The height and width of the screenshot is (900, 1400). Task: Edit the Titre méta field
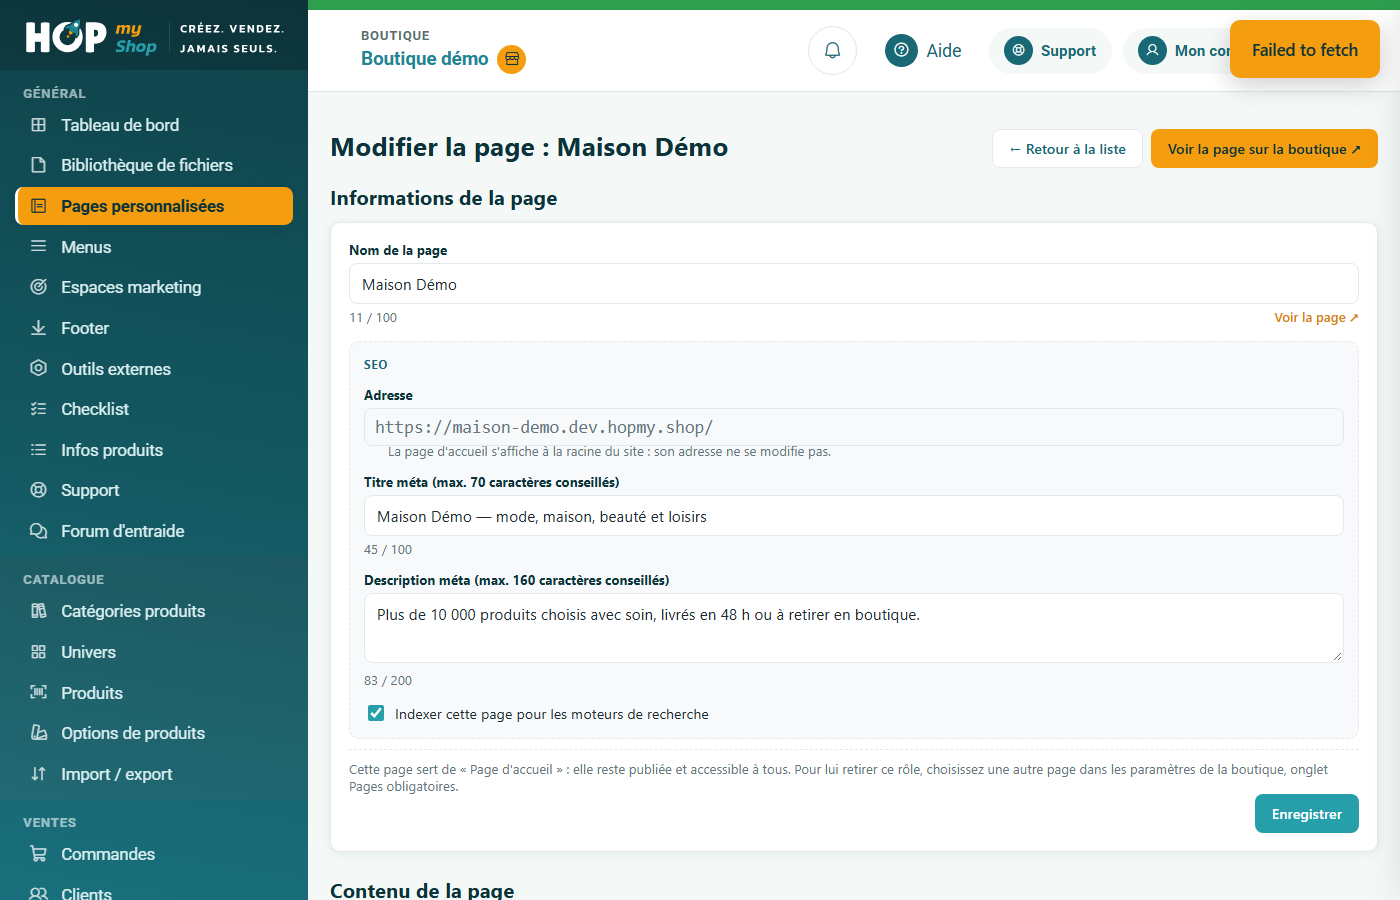coord(854,516)
